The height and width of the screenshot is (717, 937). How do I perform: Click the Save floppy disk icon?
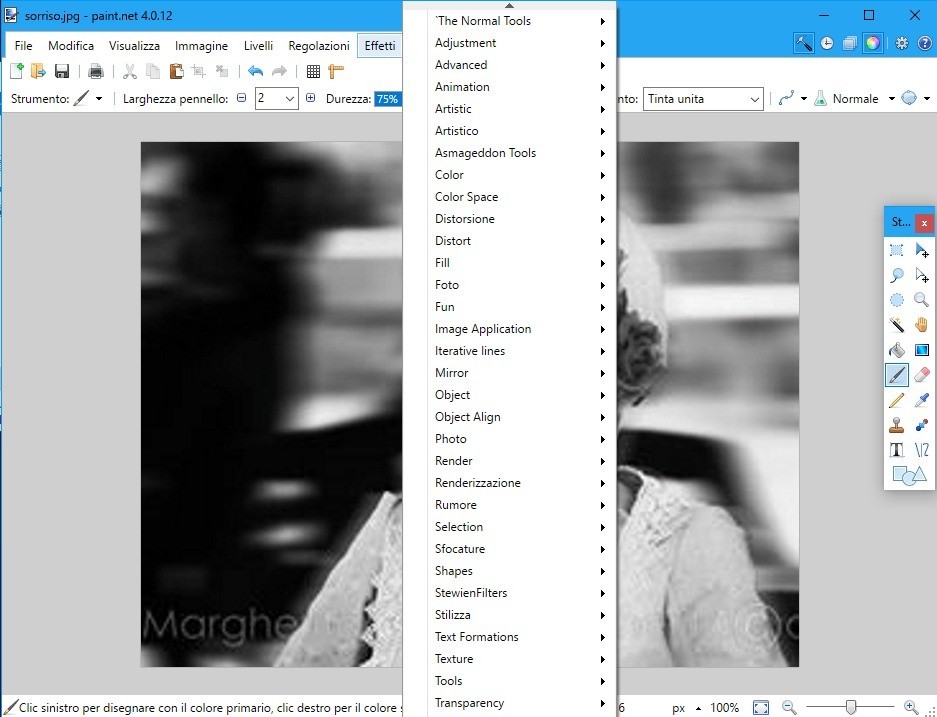[62, 71]
